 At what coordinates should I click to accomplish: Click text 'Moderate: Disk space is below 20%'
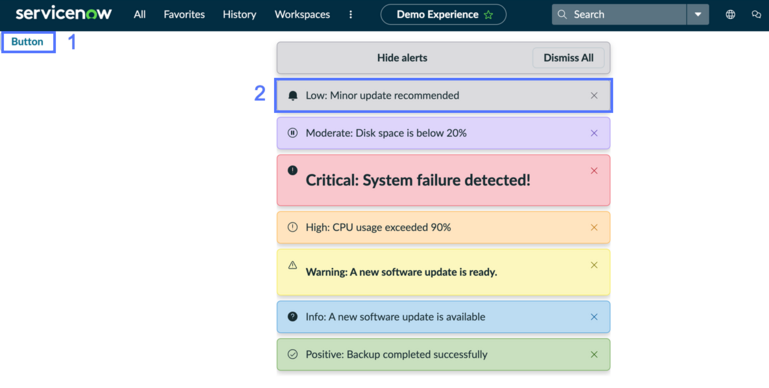(386, 133)
